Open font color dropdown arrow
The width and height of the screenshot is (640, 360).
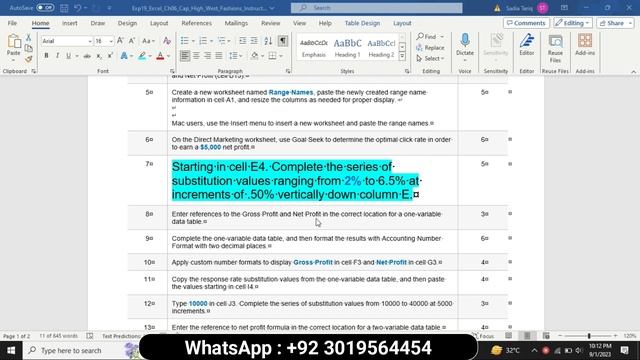click(x=169, y=56)
